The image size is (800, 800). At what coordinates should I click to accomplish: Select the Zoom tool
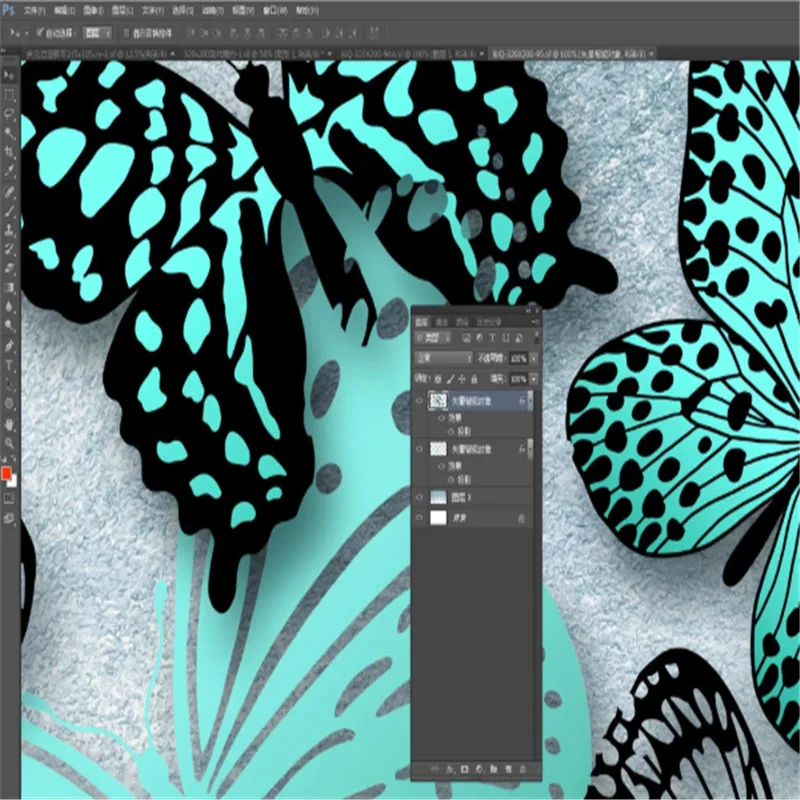9,442
